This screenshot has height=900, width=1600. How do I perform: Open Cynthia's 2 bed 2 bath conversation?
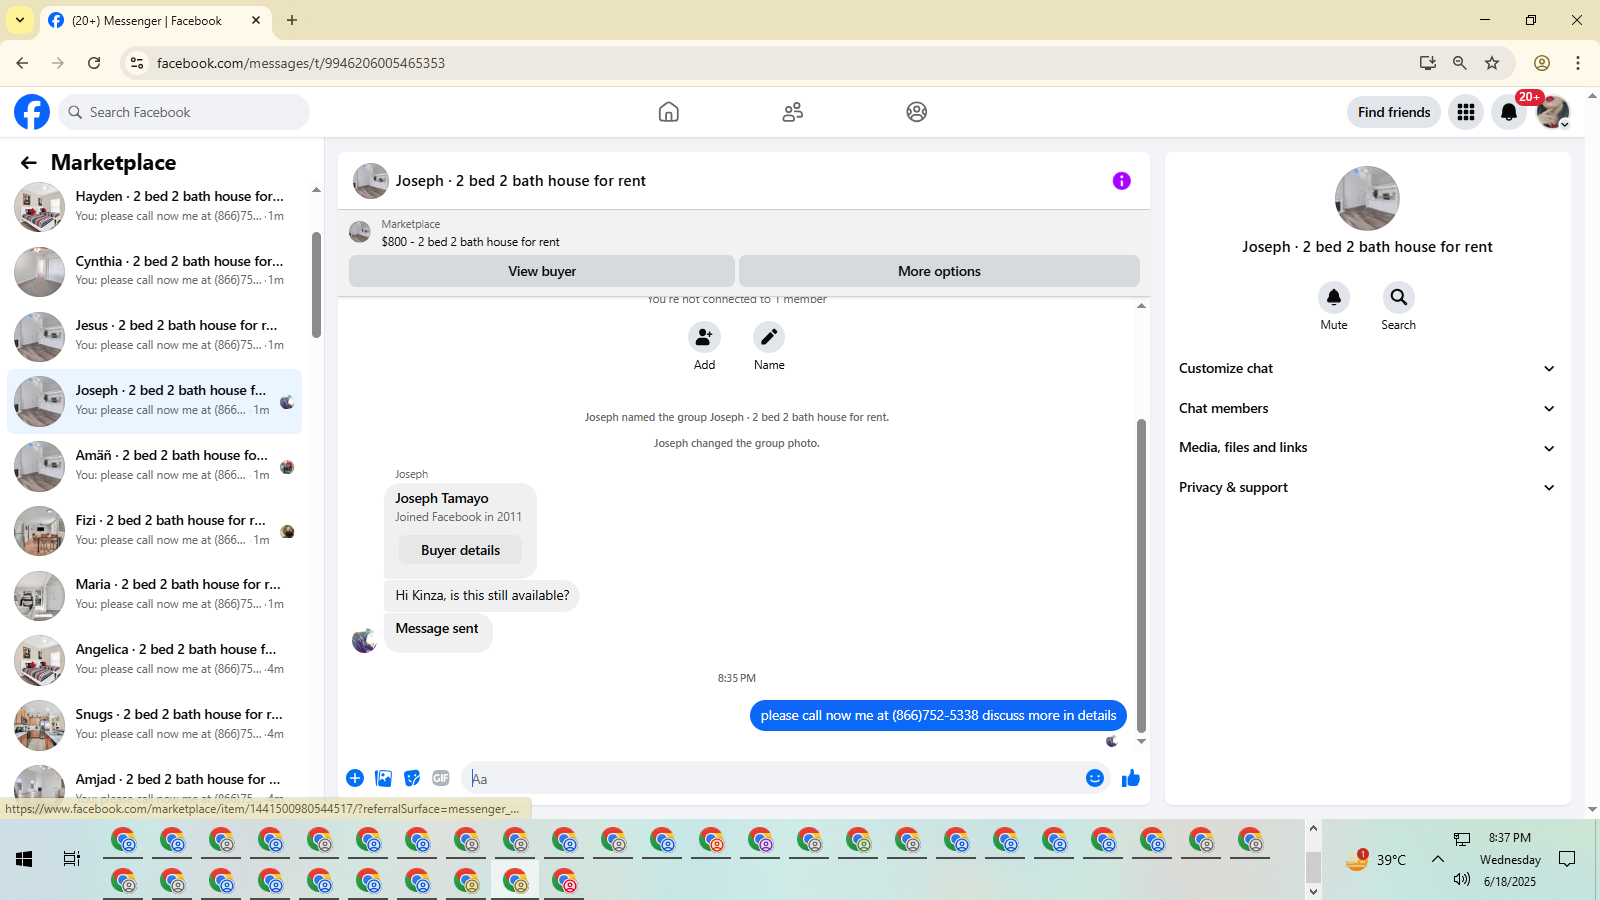[155, 271]
